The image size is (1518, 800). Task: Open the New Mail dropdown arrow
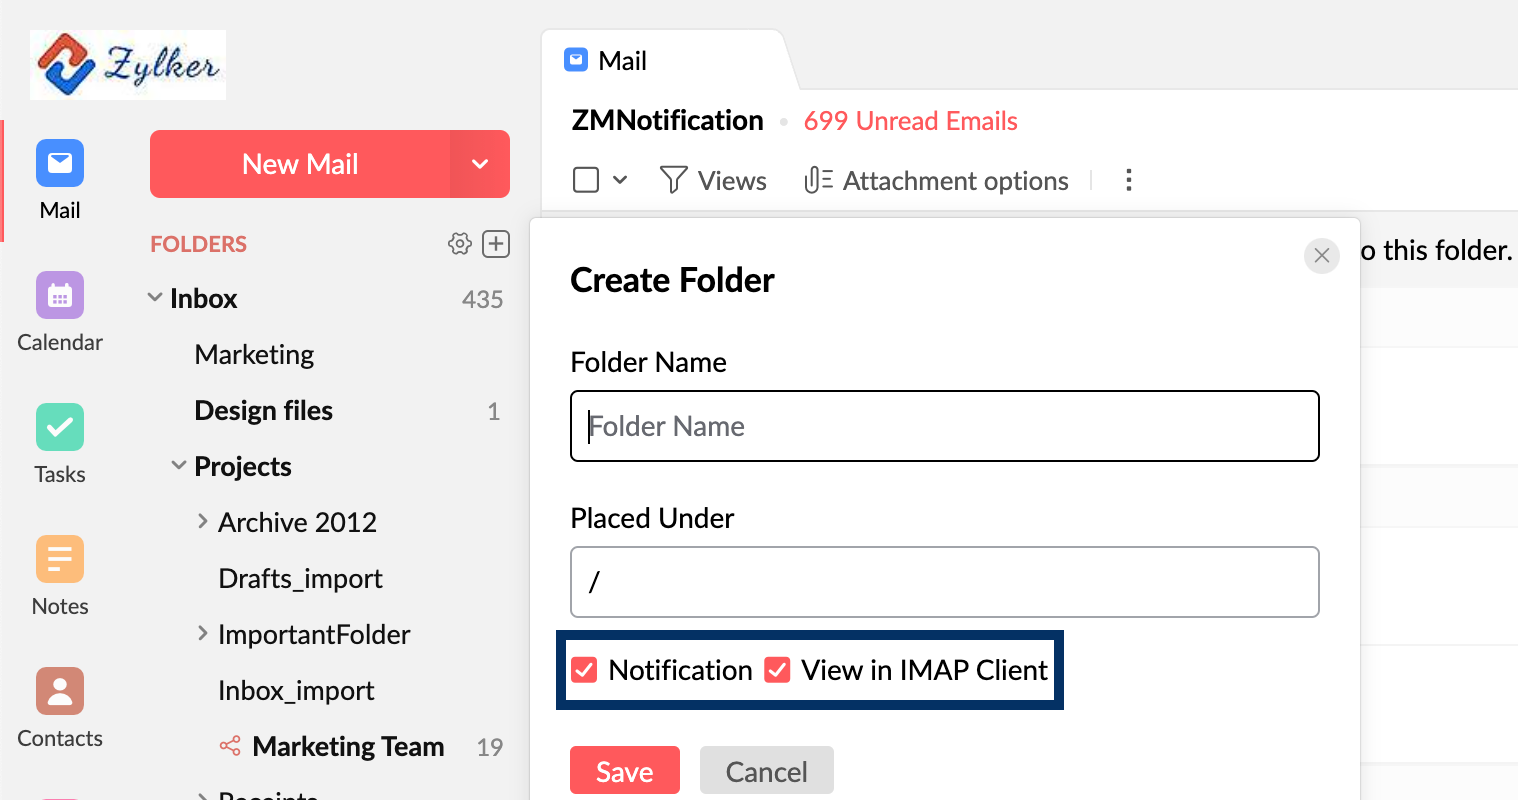(480, 164)
